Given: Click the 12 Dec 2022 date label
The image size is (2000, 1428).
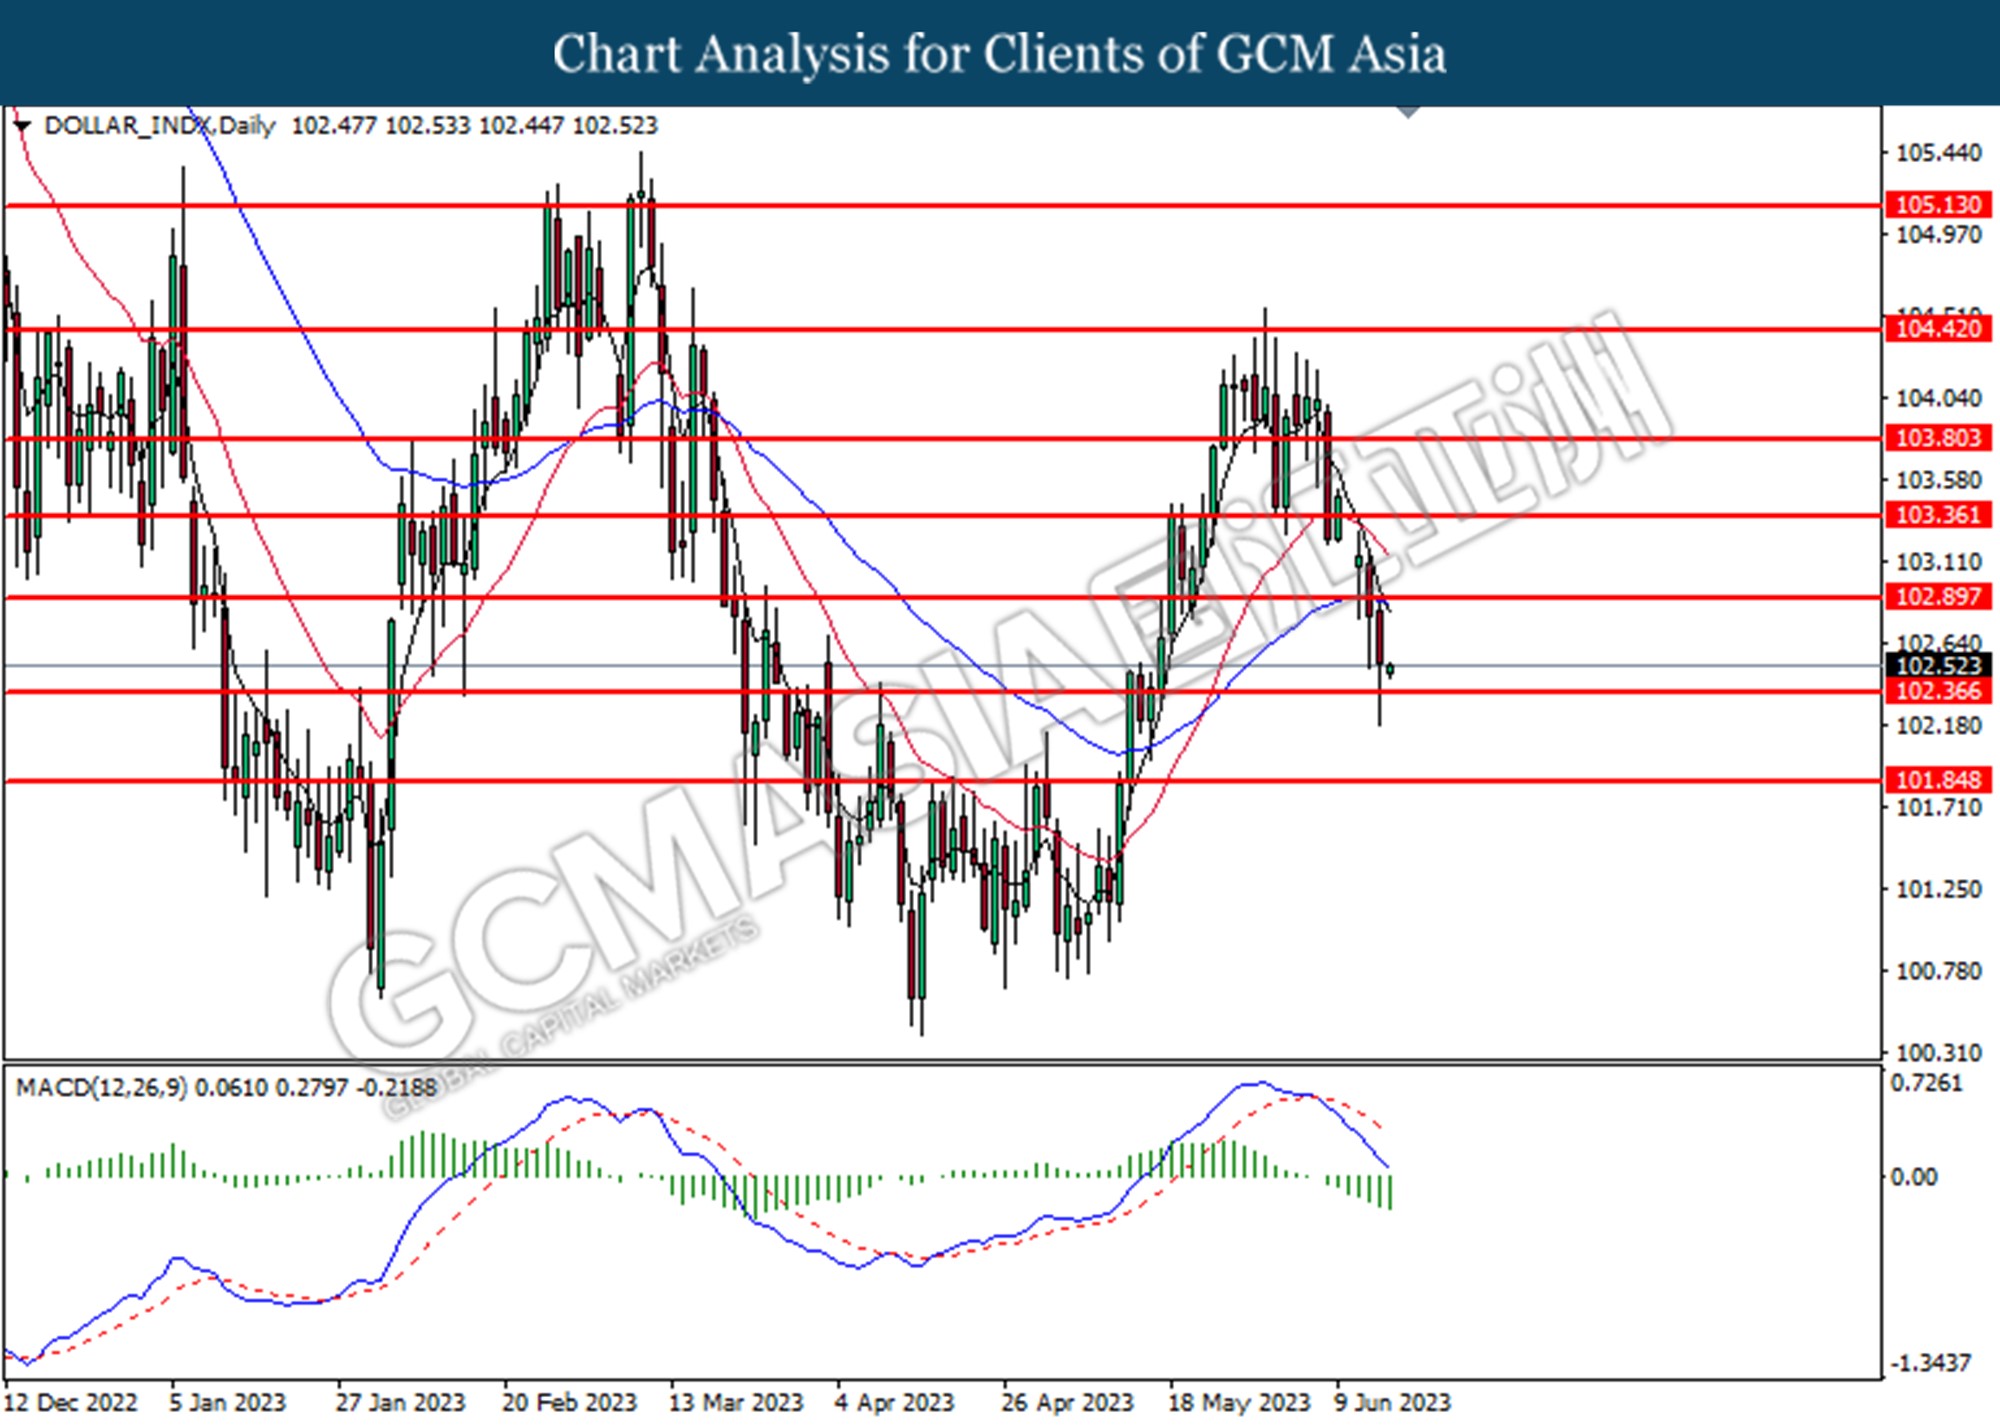Looking at the screenshot, I should coord(71,1402).
